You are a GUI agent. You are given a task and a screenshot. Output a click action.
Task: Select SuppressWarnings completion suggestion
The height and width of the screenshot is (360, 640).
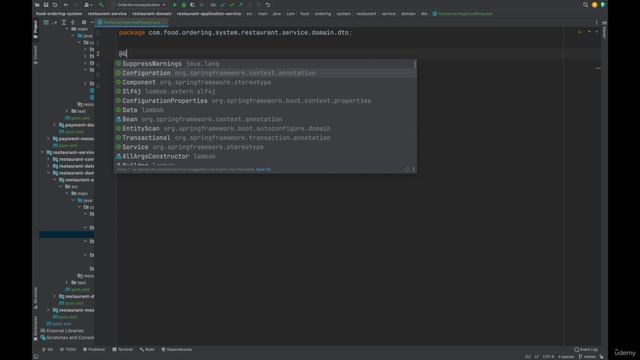pyautogui.click(x=264, y=64)
